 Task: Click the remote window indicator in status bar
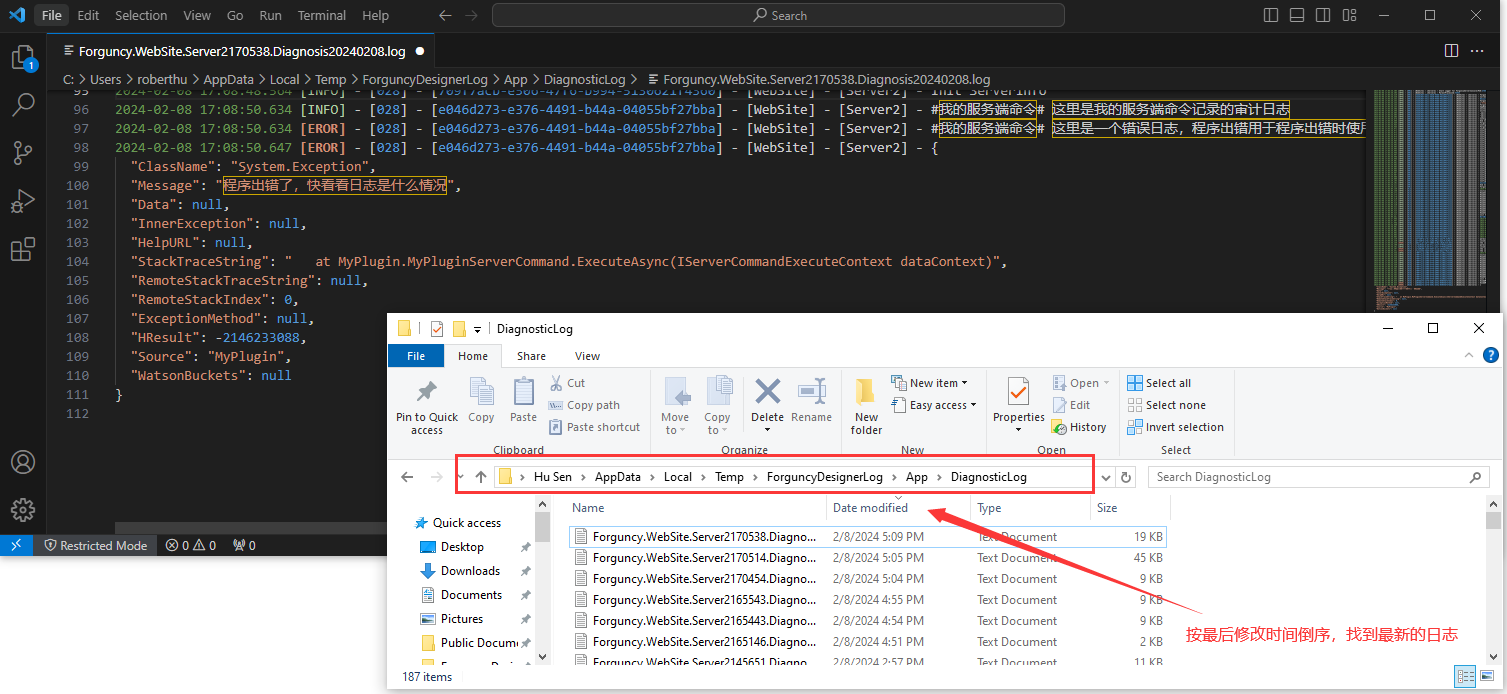(x=16, y=545)
